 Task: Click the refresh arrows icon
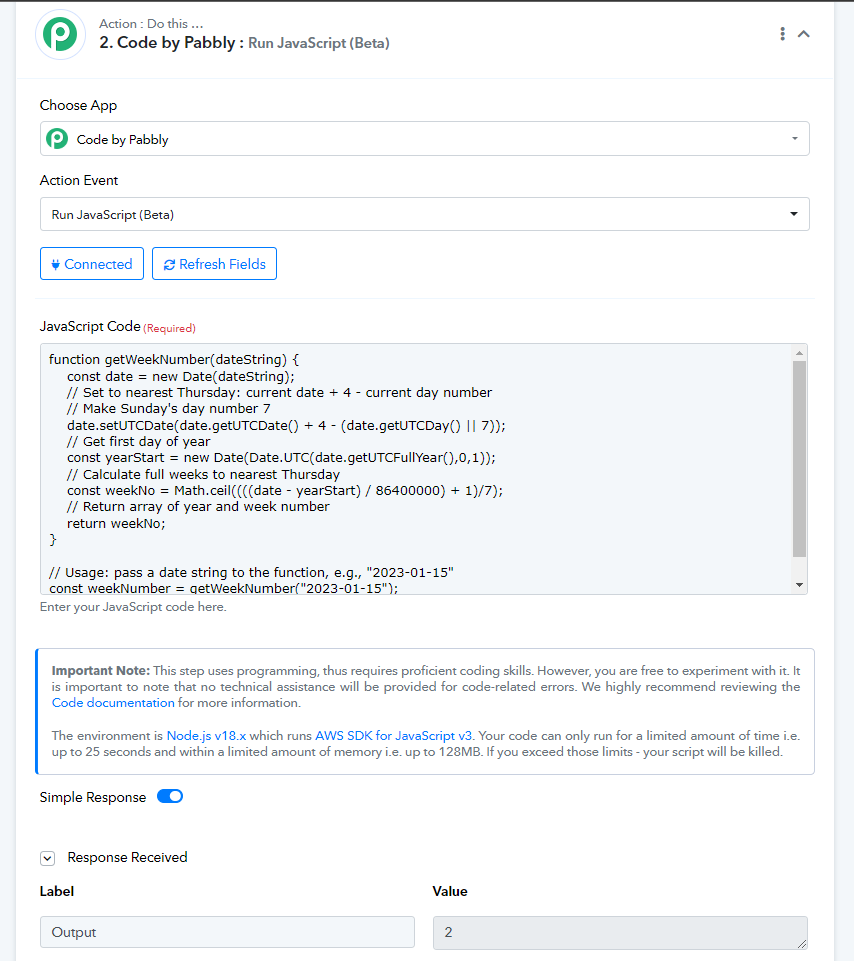click(x=169, y=265)
